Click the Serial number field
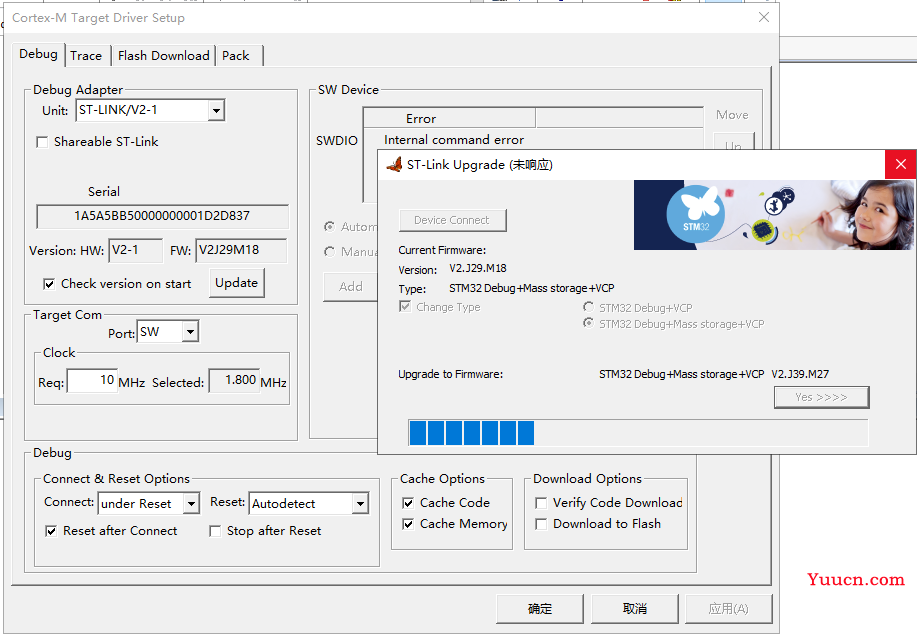This screenshot has width=917, height=634. point(162,216)
